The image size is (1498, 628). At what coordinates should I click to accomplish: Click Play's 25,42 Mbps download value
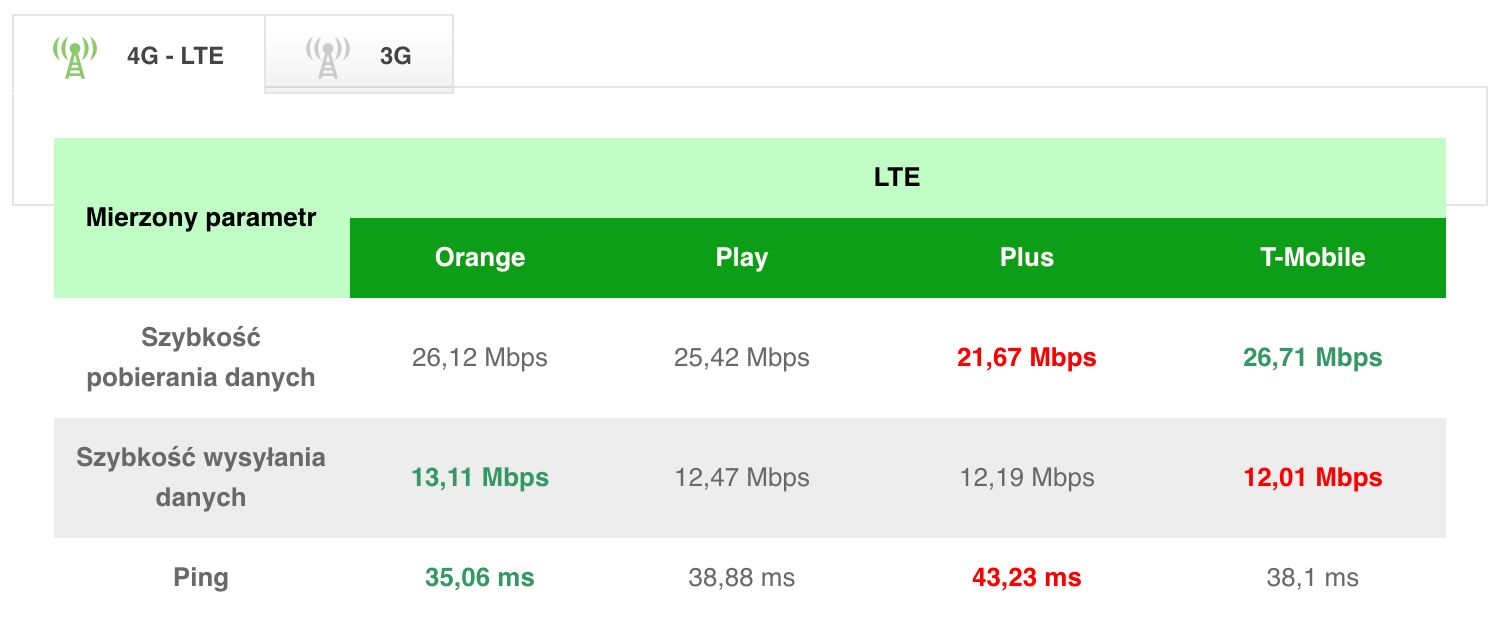coord(742,358)
